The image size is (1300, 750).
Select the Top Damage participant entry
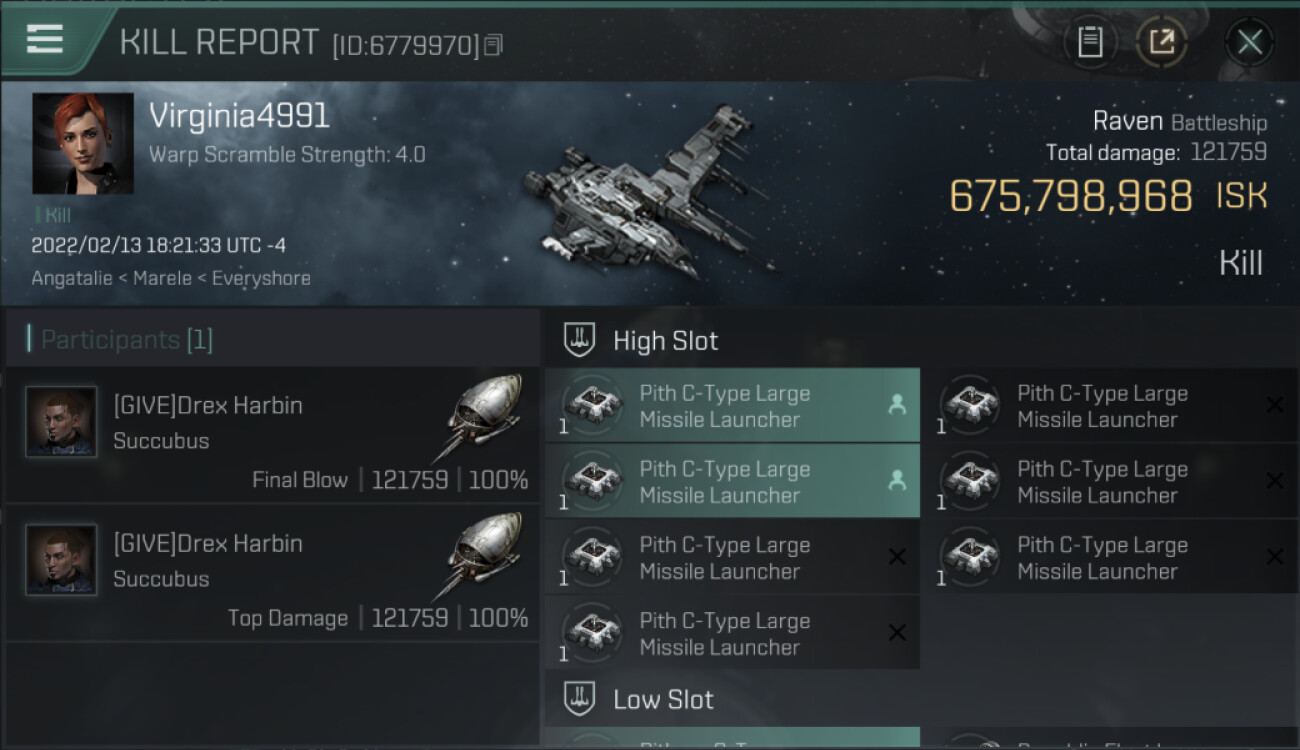[272, 573]
